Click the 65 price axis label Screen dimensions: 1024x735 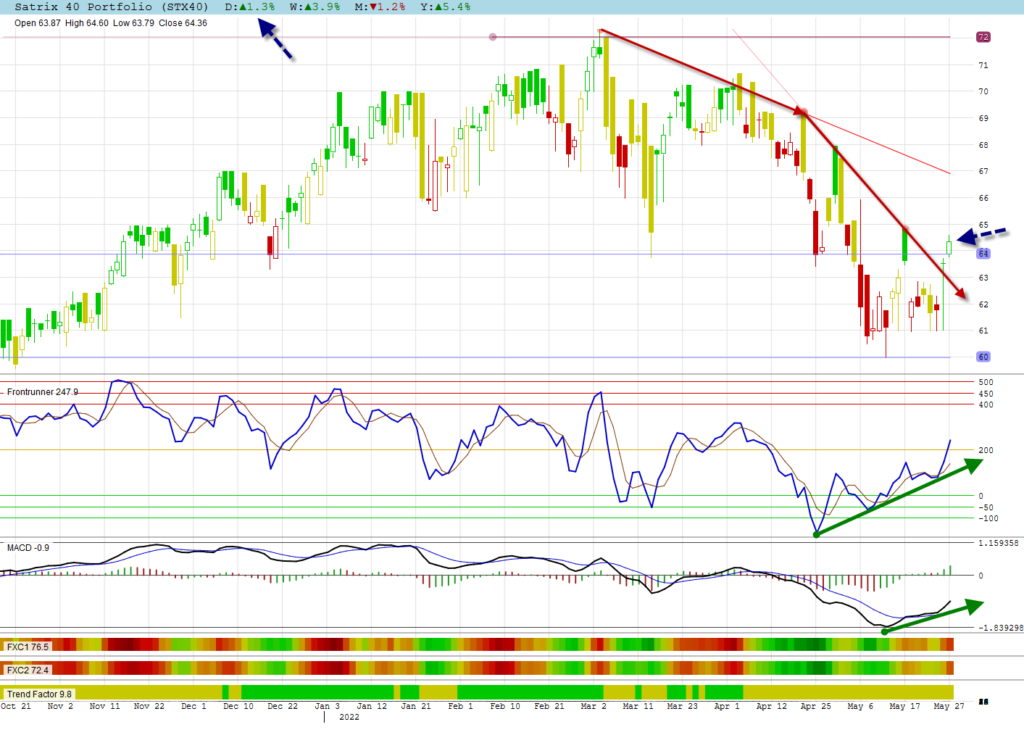coord(984,225)
